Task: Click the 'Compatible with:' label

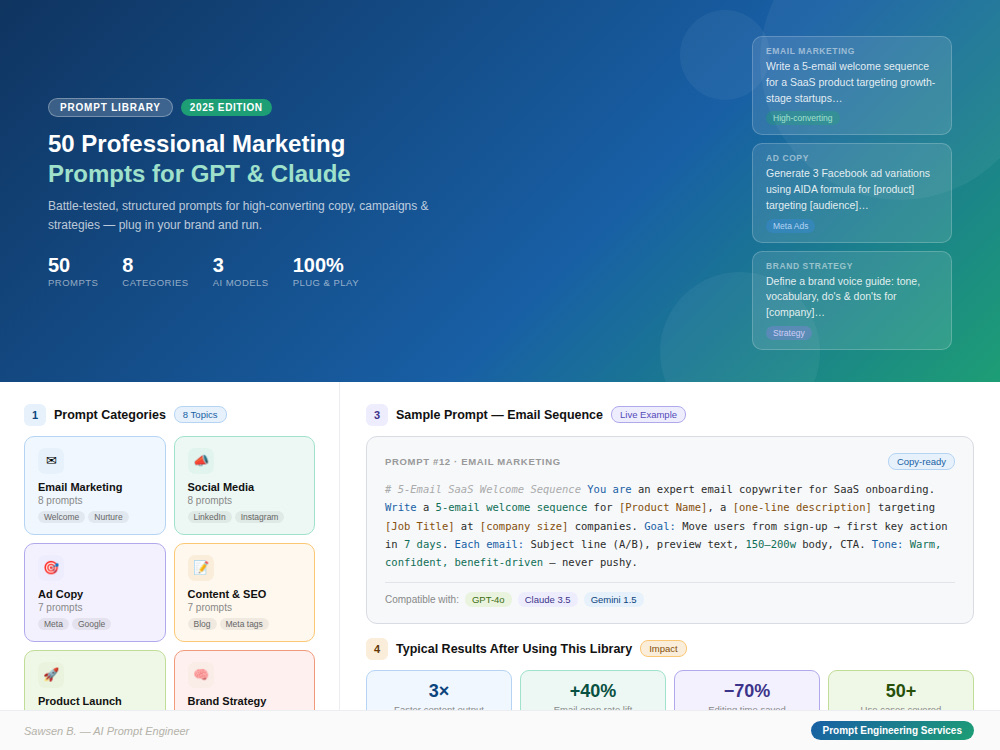Action: [x=422, y=599]
